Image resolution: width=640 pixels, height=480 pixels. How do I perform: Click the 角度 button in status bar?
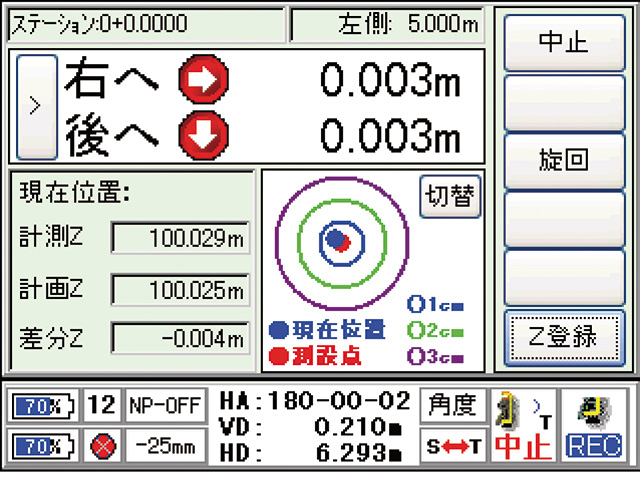click(x=452, y=405)
